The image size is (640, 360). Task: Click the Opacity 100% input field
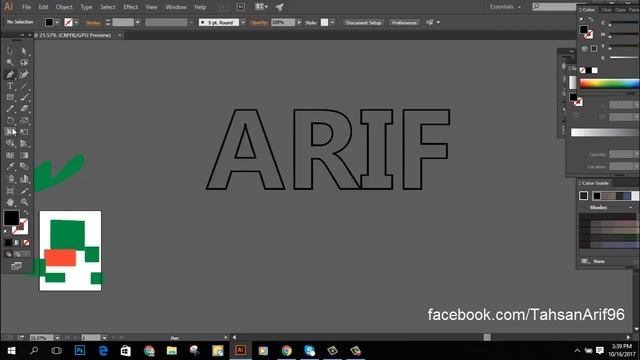[x=283, y=22]
